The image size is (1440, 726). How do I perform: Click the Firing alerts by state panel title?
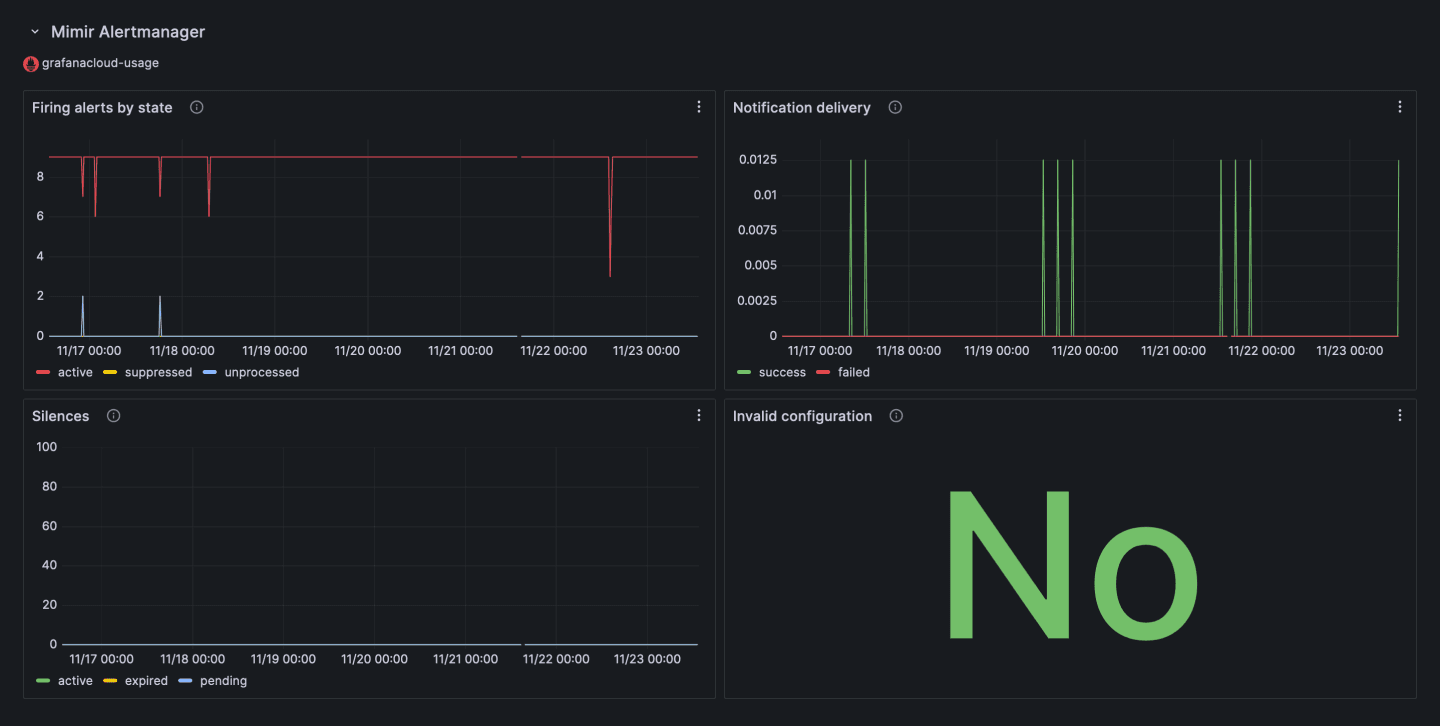coord(101,107)
